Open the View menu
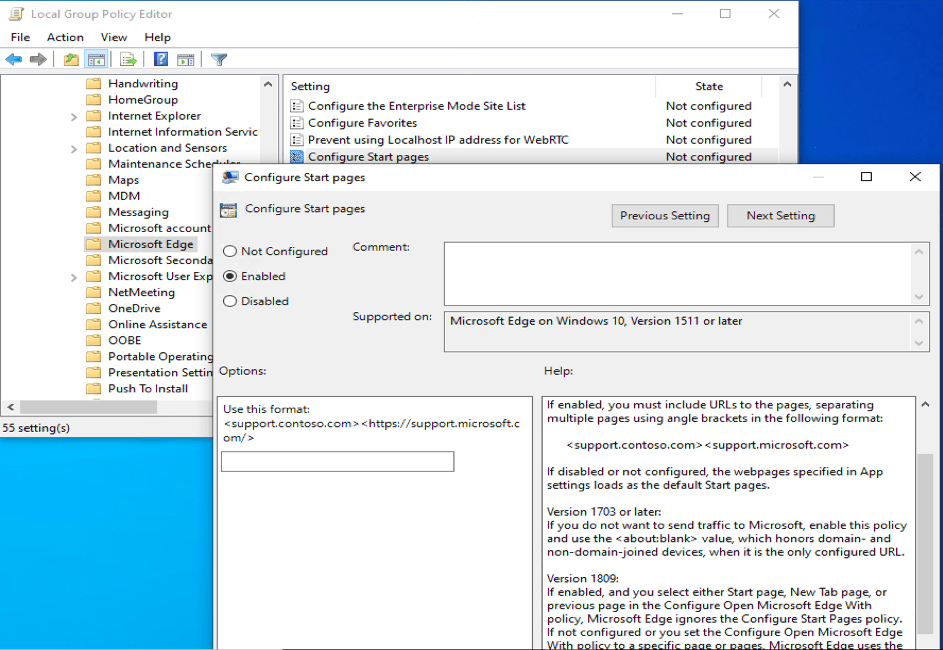Viewport: 943px width, 650px height. (114, 37)
